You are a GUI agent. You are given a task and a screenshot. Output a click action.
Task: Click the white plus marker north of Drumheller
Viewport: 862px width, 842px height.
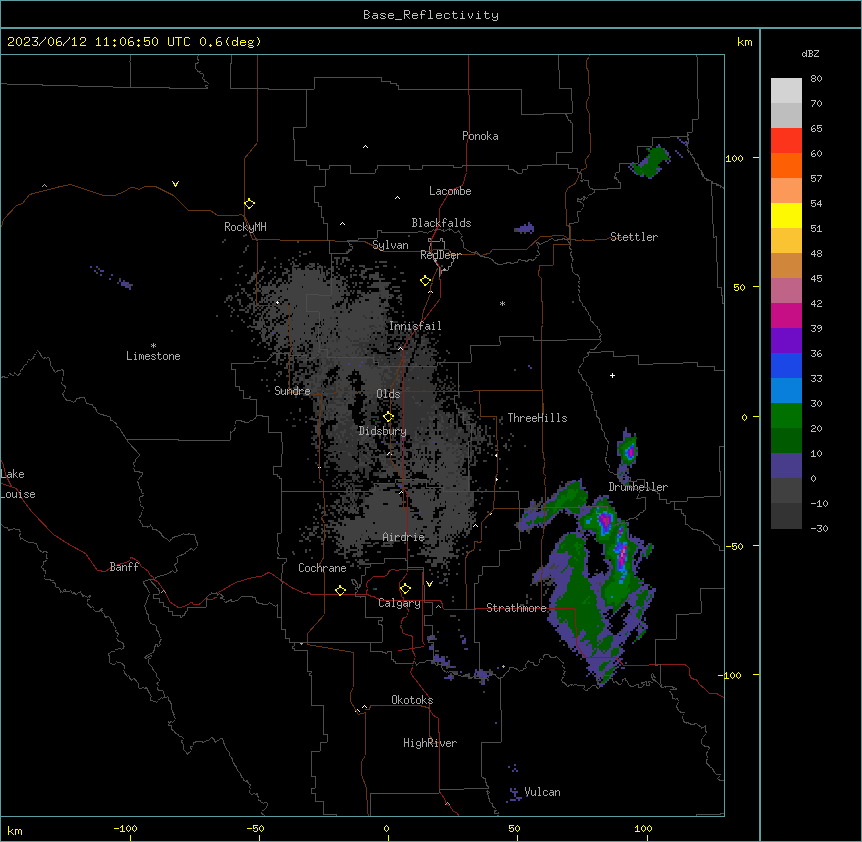612,375
